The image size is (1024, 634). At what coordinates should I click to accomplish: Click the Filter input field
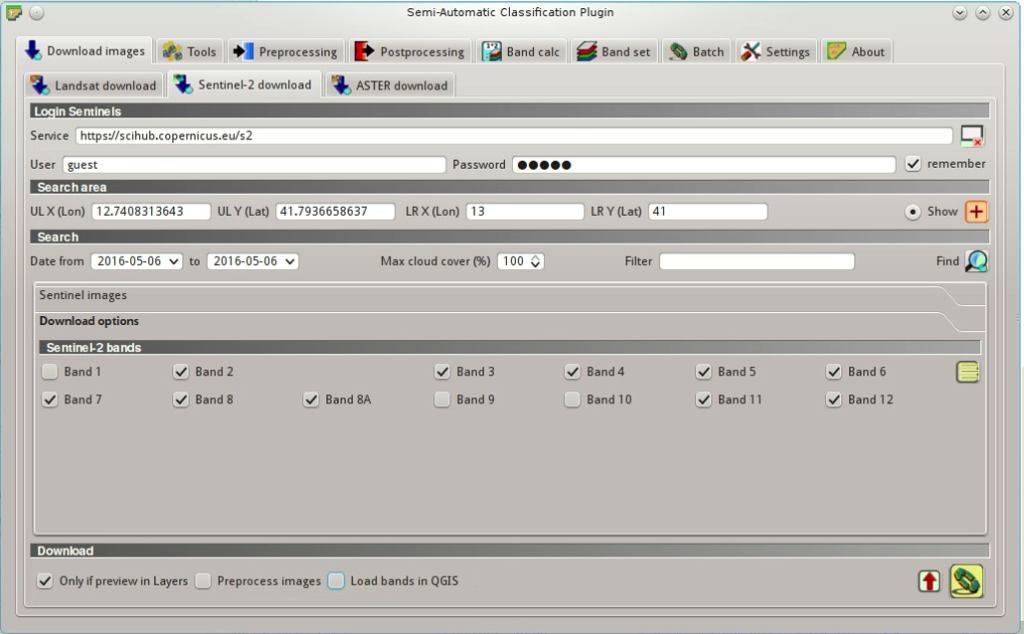757,261
